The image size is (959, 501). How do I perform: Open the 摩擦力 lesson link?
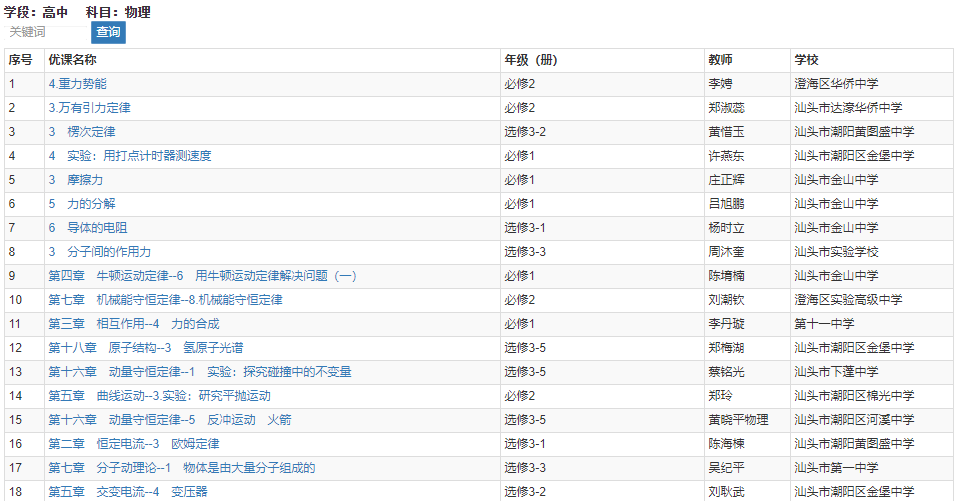point(76,180)
